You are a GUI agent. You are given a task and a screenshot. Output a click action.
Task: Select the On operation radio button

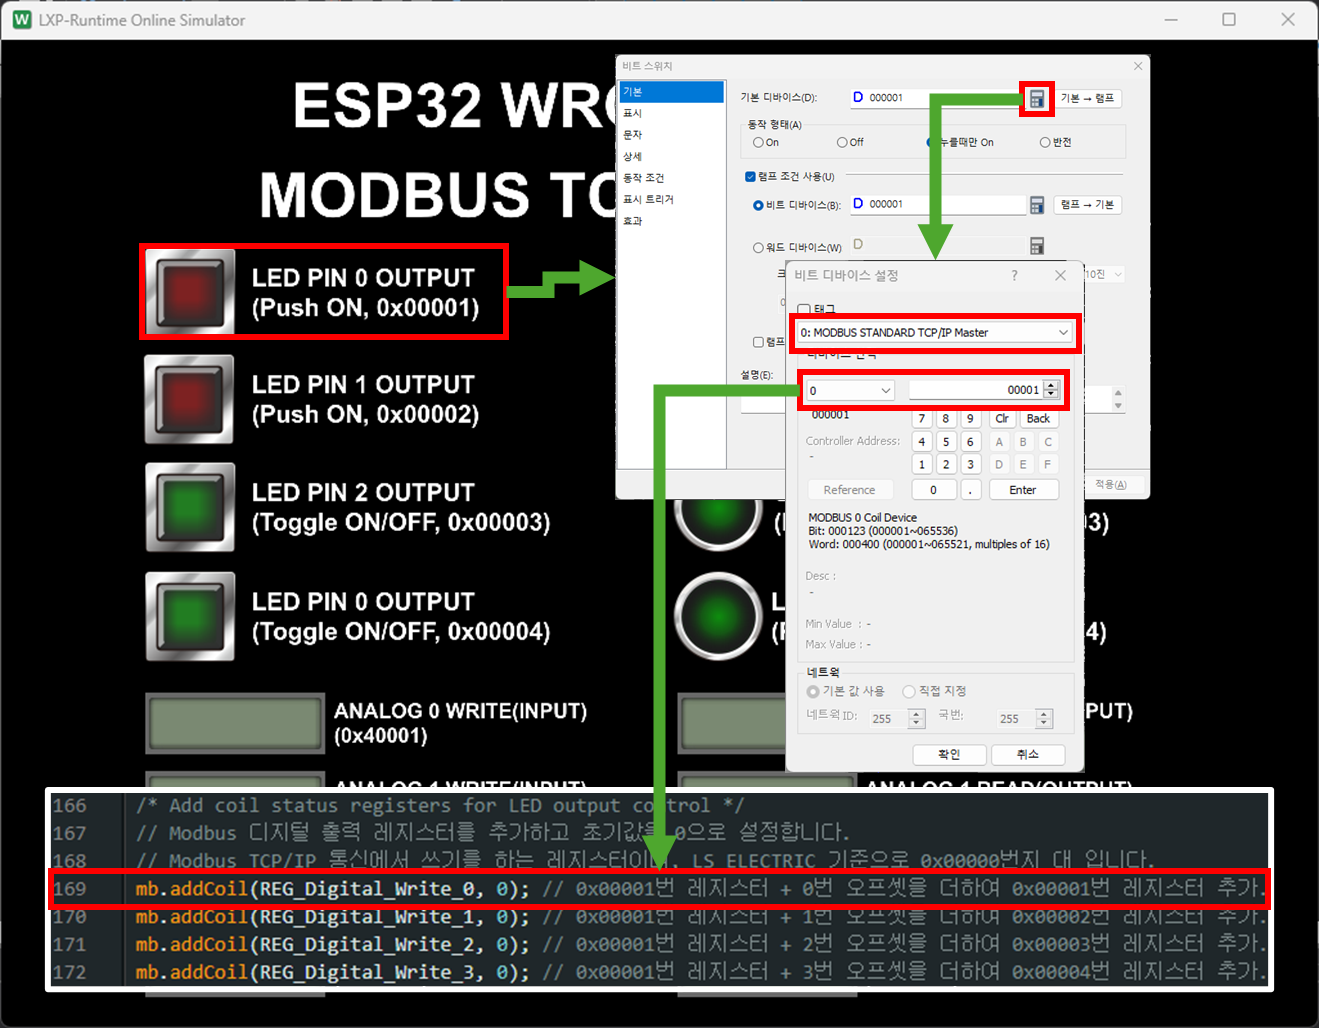coord(759,142)
